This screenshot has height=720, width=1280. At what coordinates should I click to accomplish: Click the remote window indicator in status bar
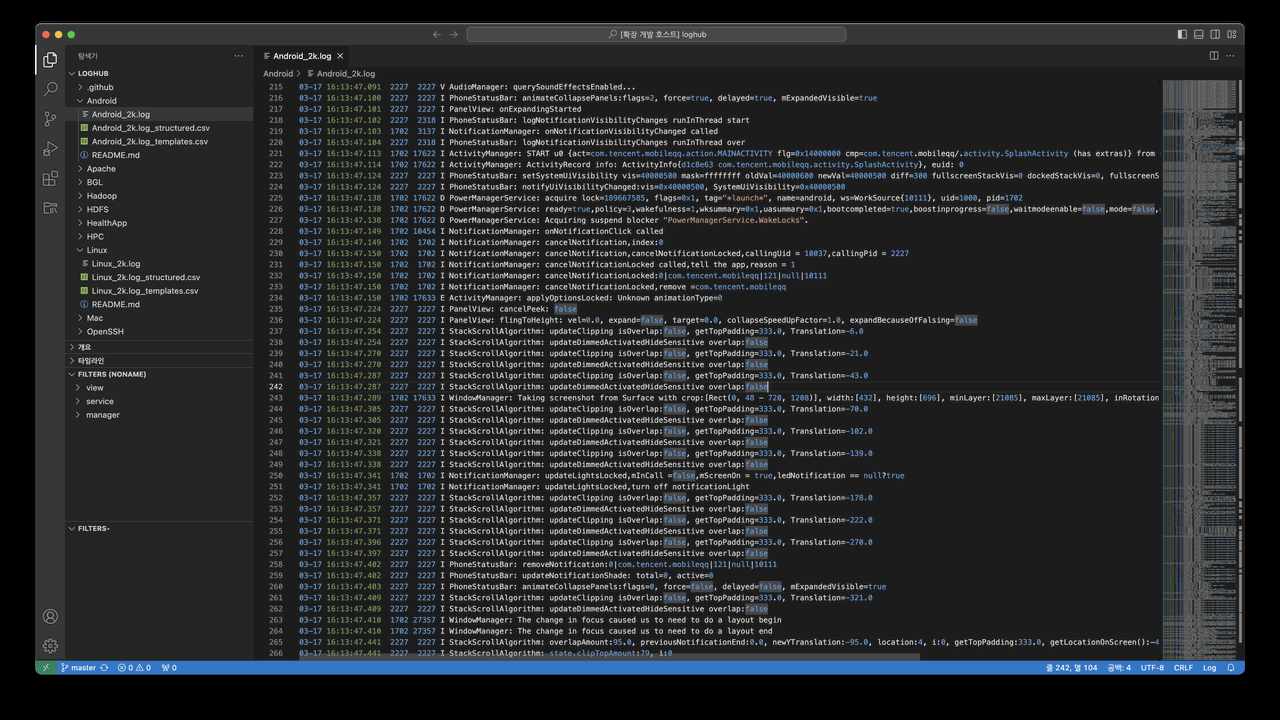click(45, 667)
